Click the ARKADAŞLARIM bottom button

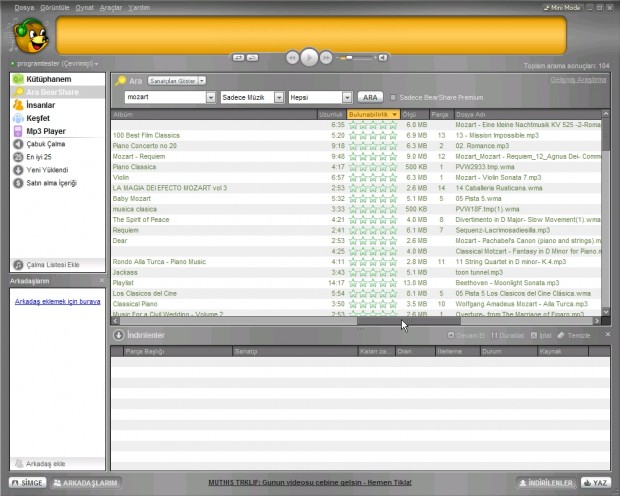click(x=86, y=483)
